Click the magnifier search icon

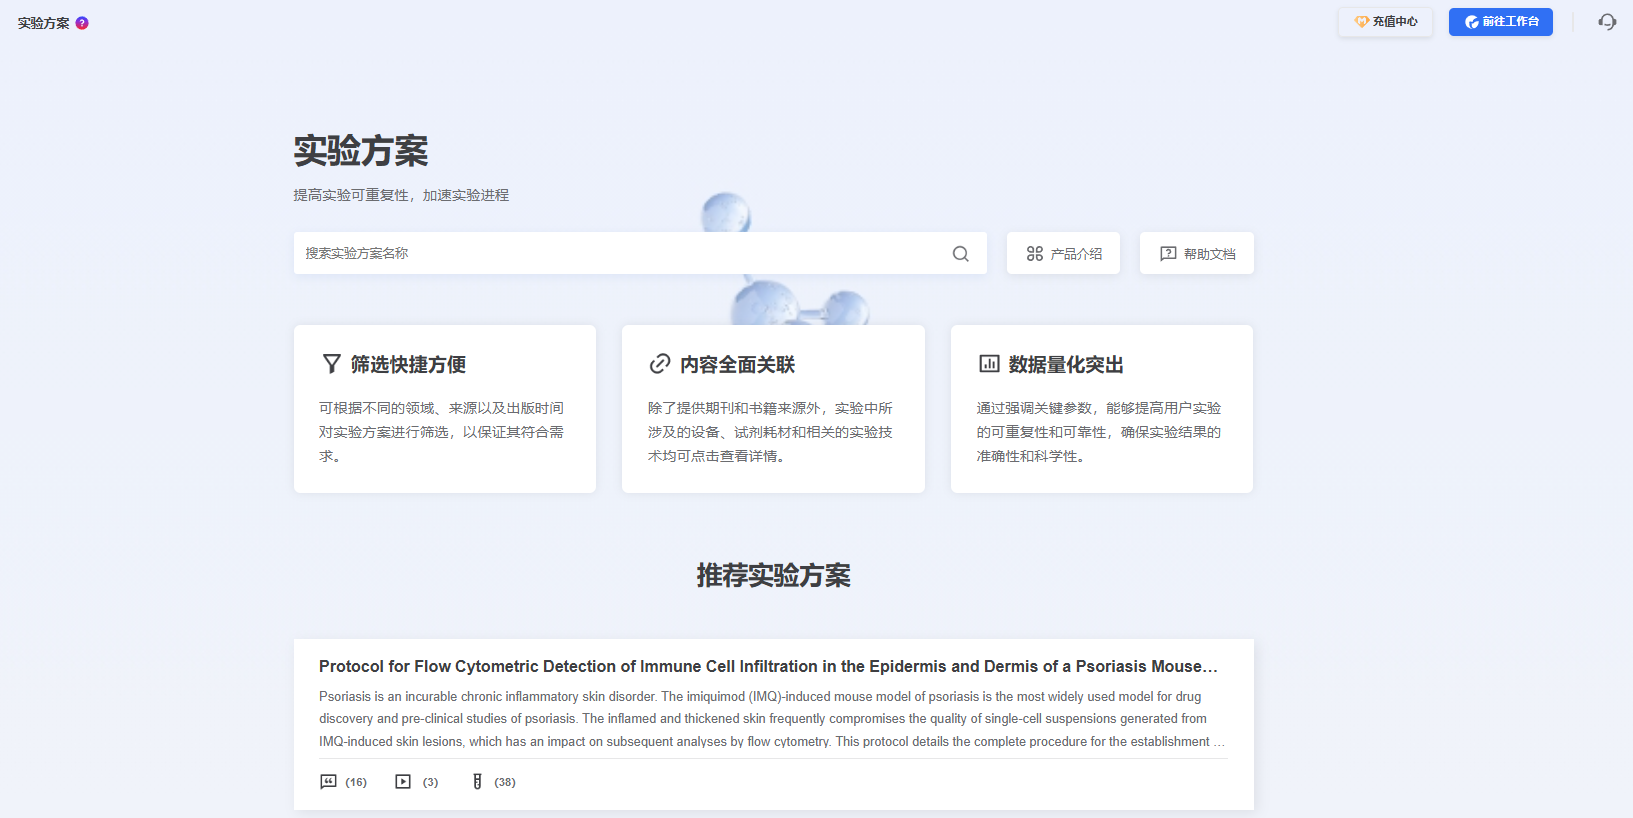(961, 254)
